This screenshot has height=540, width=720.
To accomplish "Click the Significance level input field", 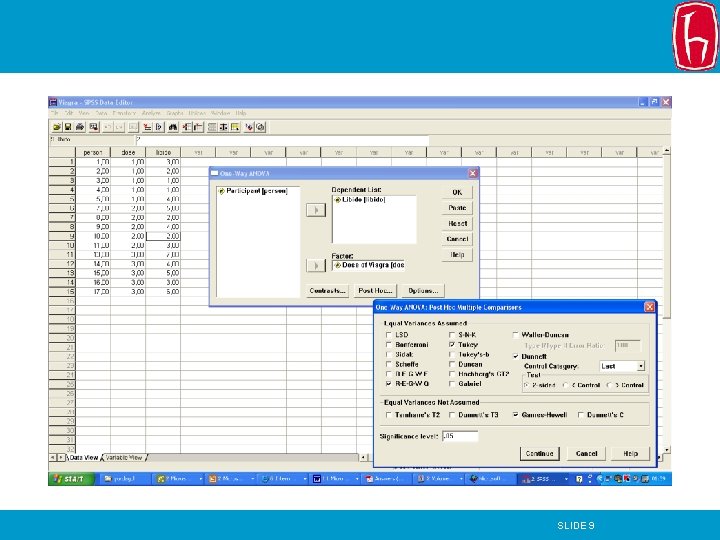I will point(460,436).
